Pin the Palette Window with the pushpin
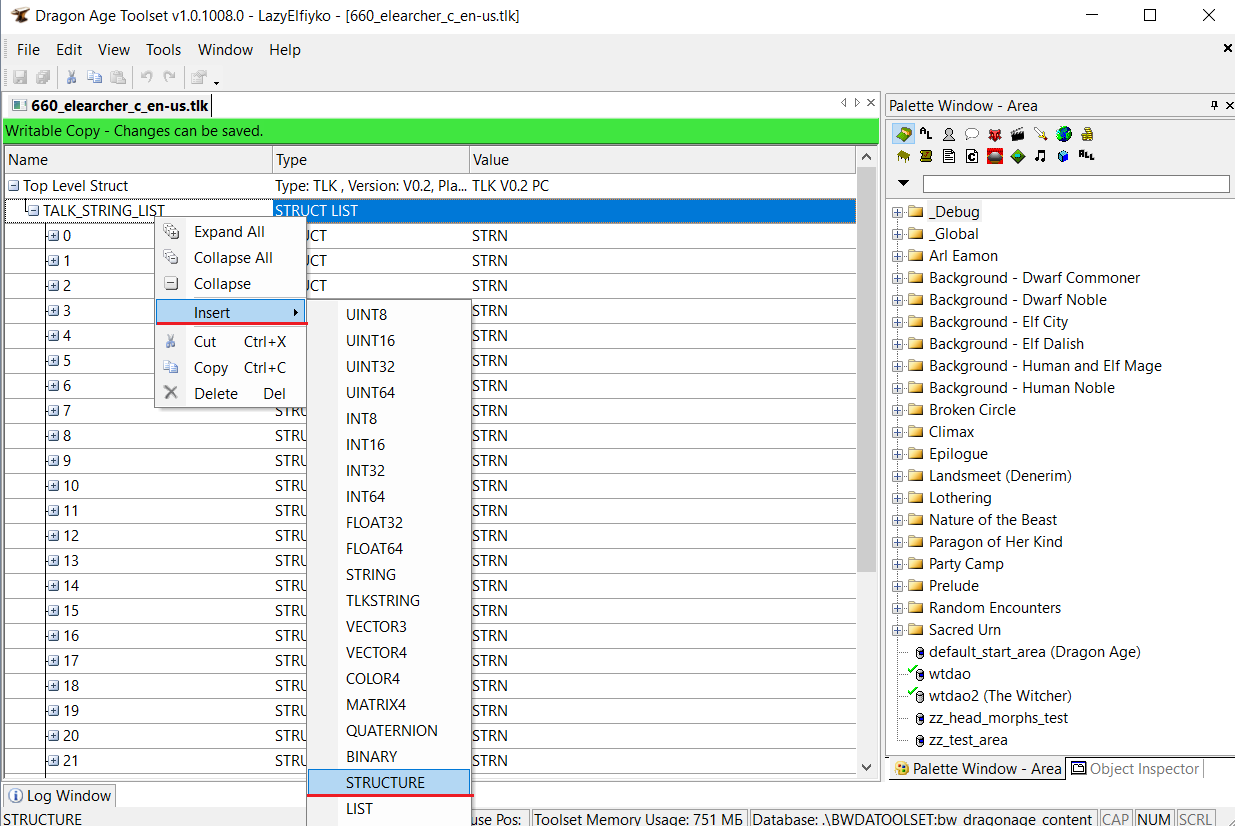This screenshot has height=826, width=1235. (x=1214, y=105)
